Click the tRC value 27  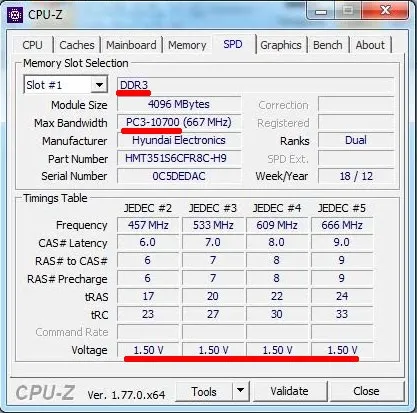213,314
